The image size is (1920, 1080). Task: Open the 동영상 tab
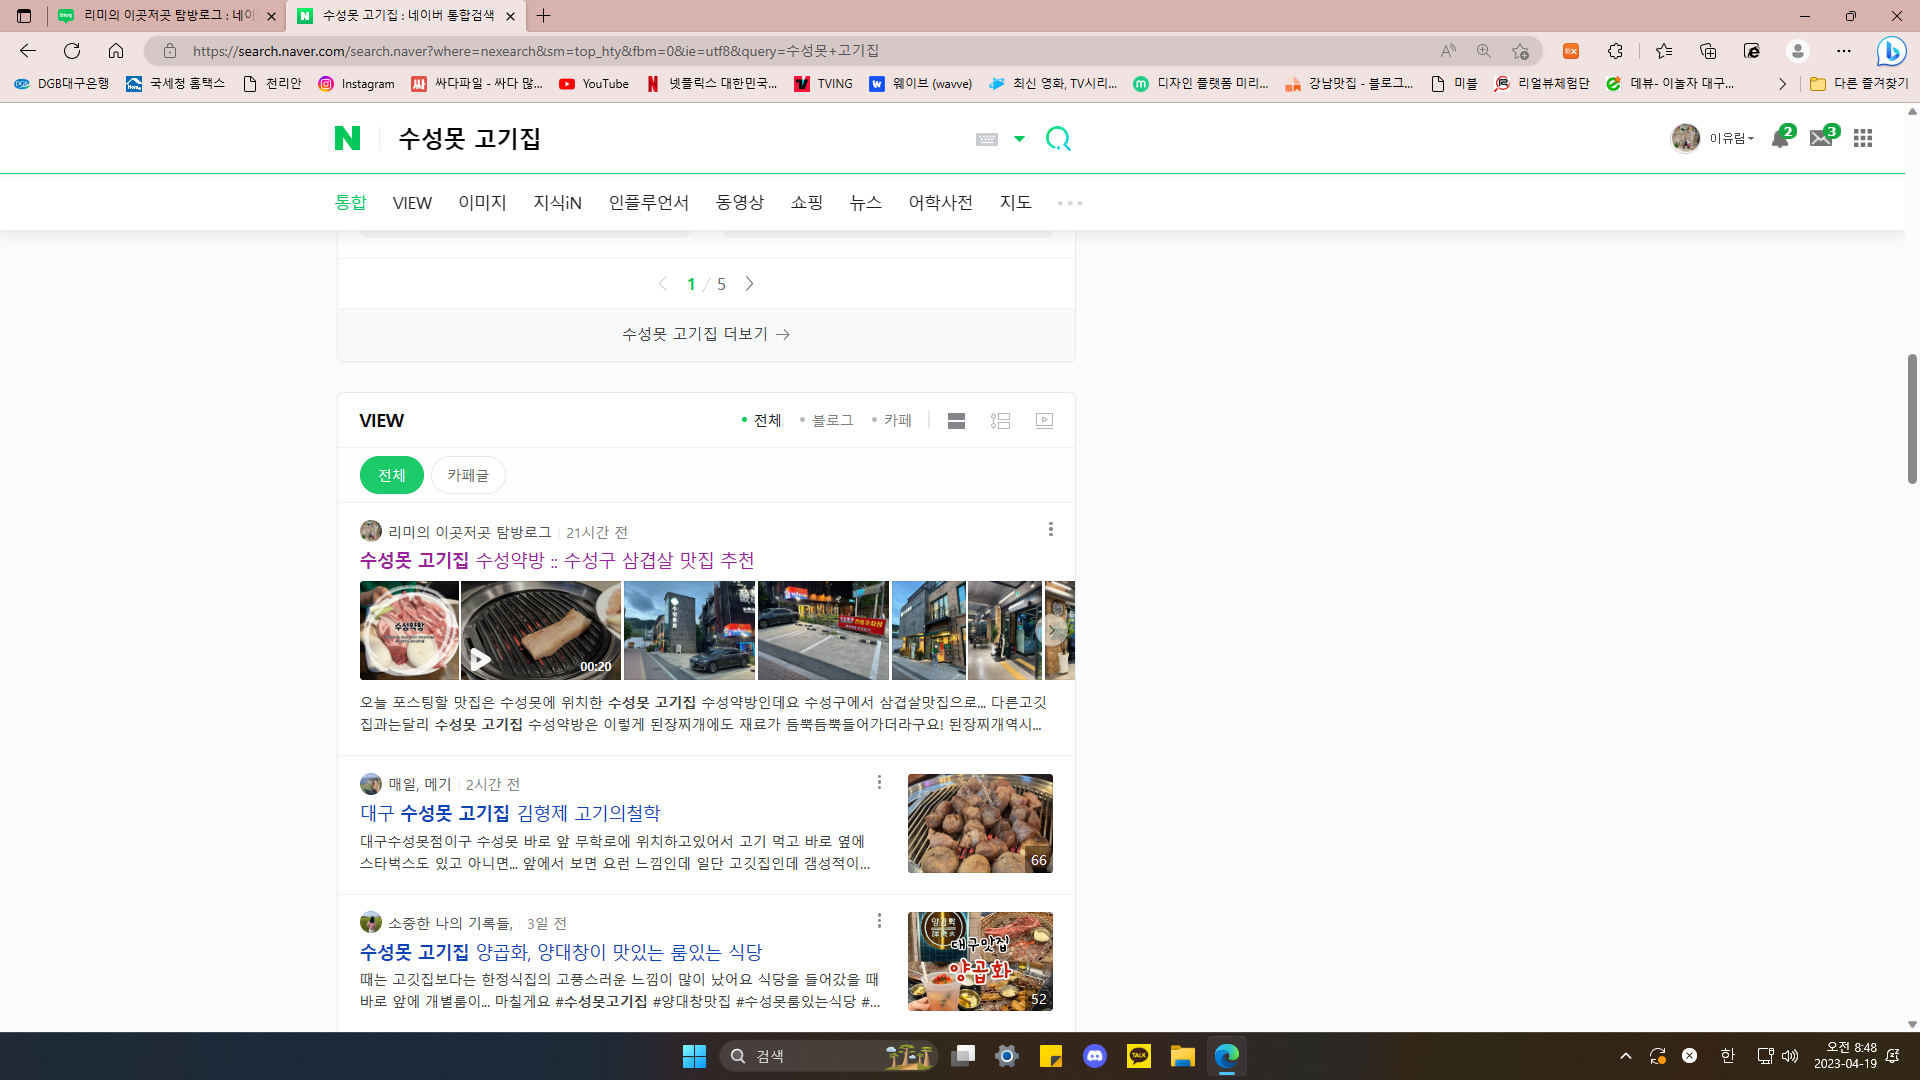point(739,202)
